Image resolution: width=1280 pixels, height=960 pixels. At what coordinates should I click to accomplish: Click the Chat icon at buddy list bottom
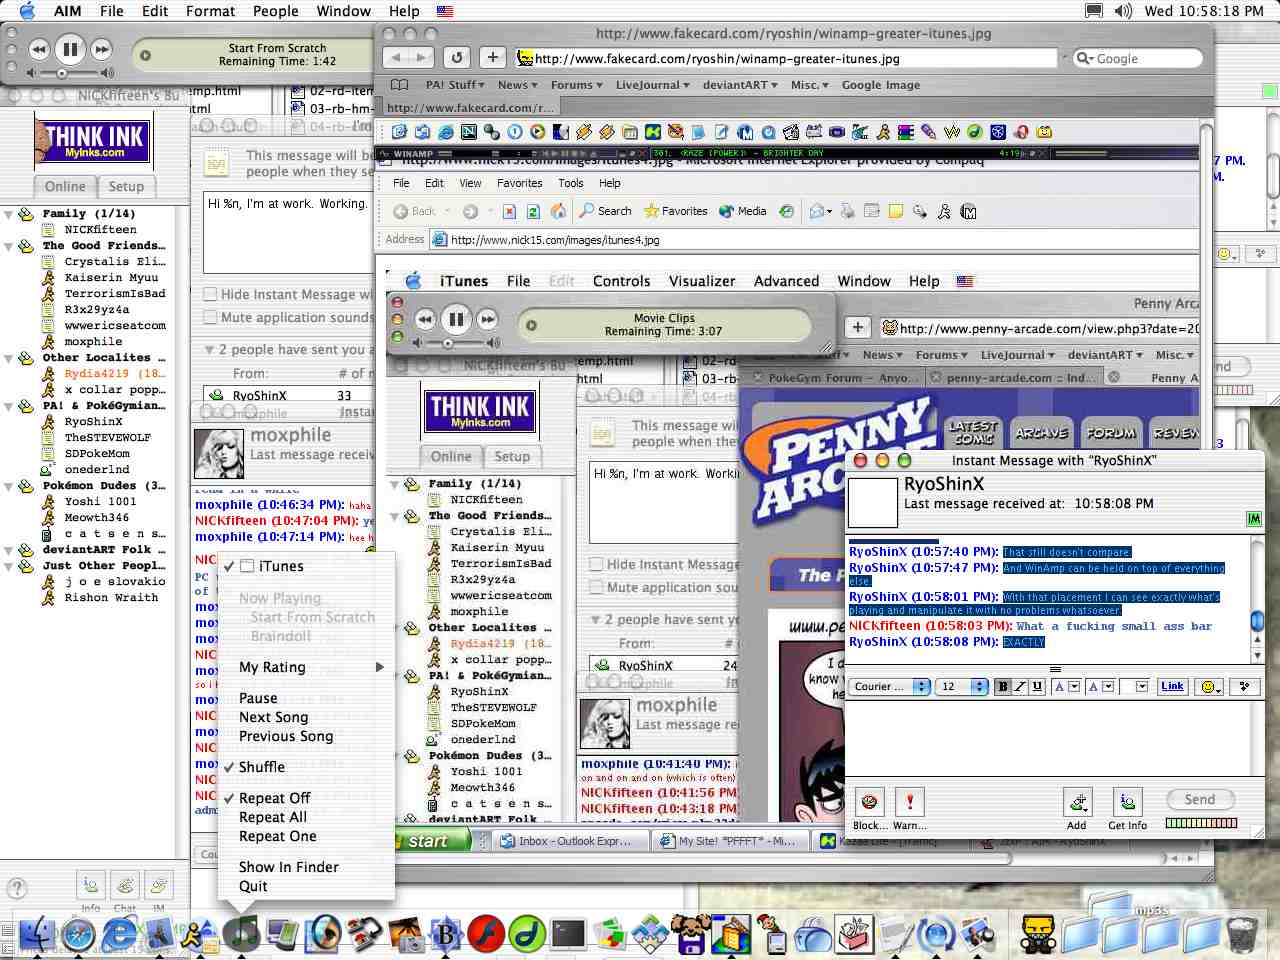125,885
